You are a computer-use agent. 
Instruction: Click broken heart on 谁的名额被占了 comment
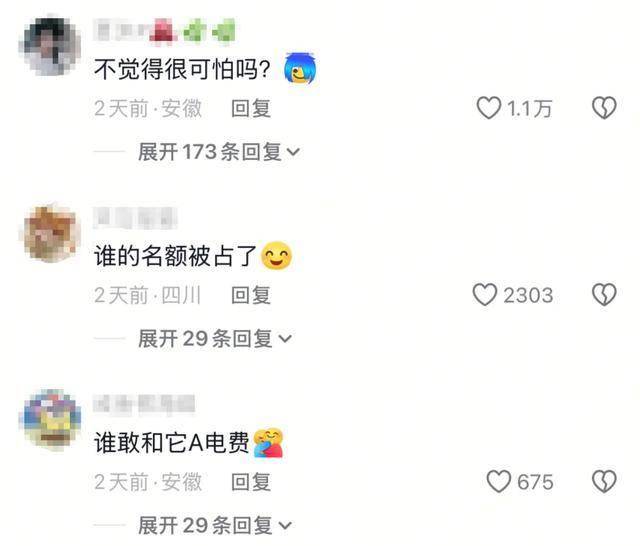pyautogui.click(x=604, y=295)
